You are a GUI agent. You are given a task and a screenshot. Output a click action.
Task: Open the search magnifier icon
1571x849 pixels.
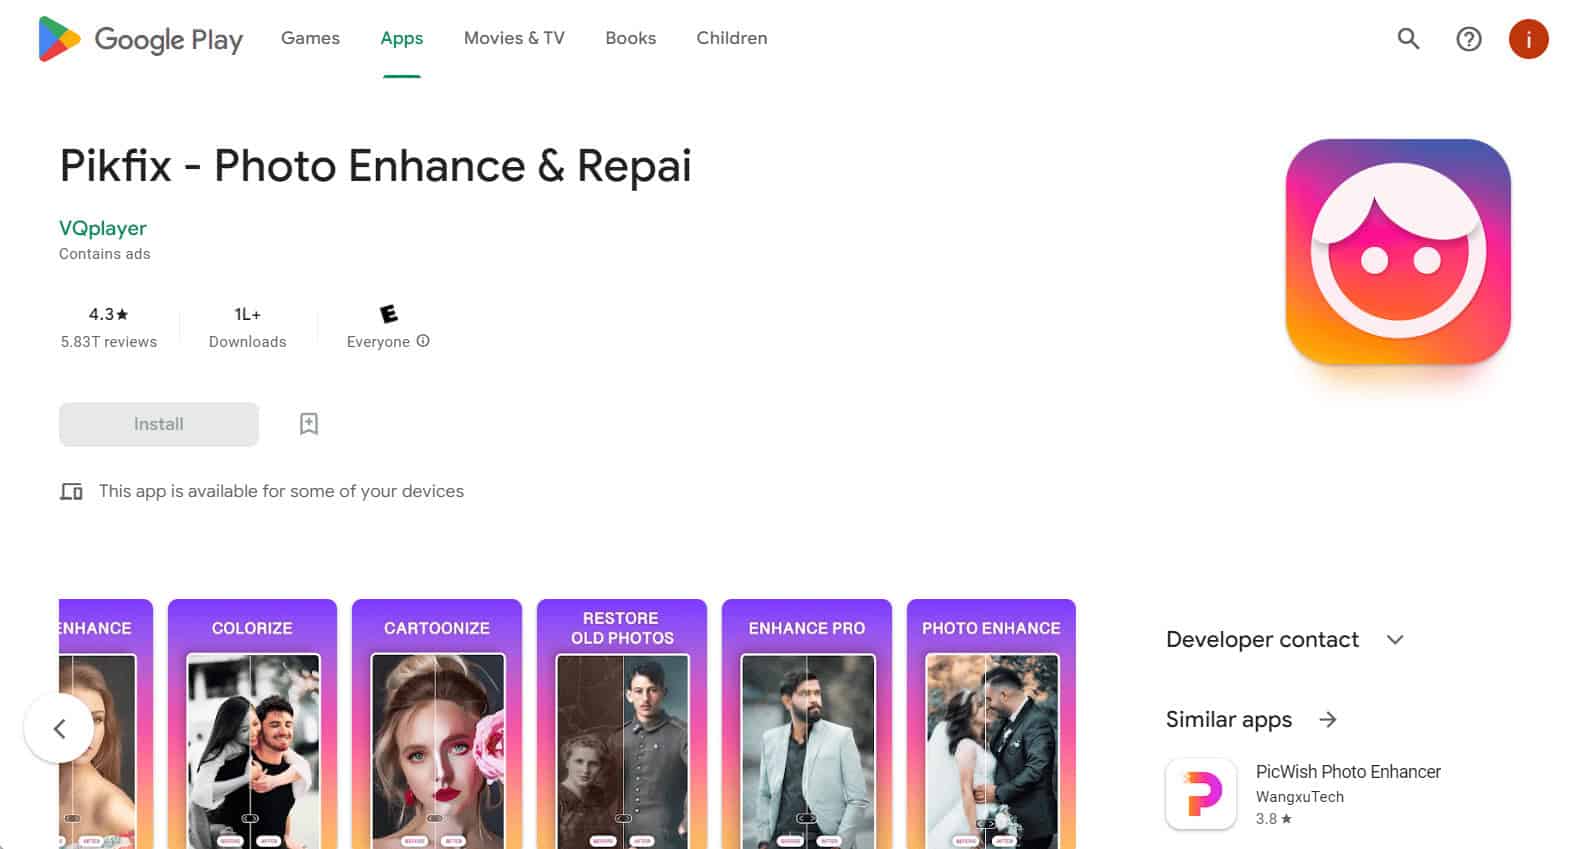pos(1408,39)
